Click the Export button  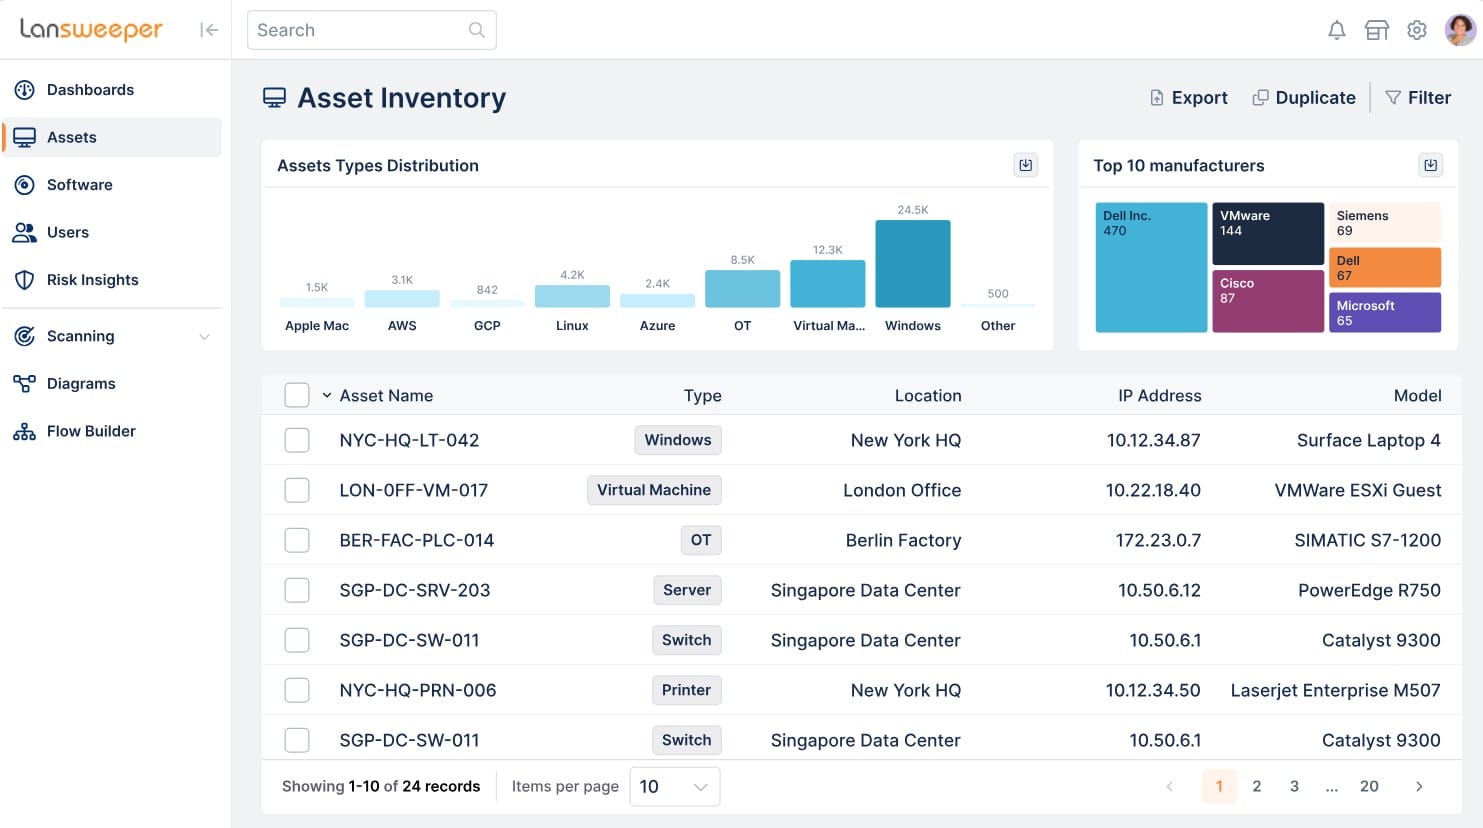[1188, 98]
